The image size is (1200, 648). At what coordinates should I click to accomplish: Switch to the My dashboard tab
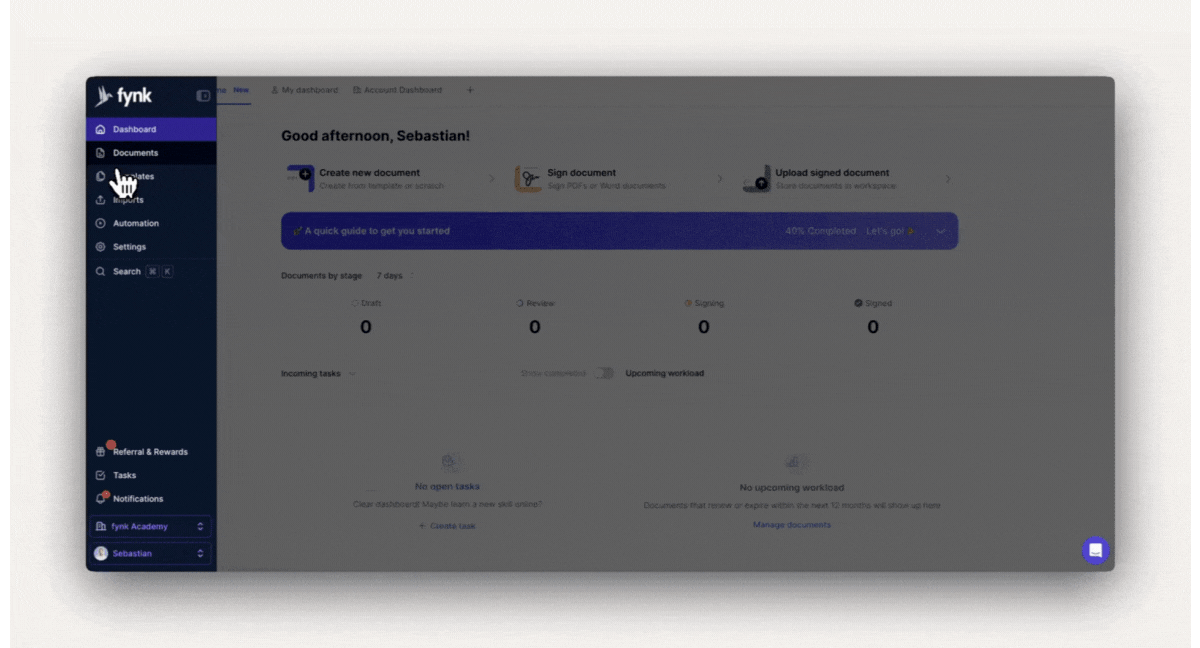tap(305, 90)
